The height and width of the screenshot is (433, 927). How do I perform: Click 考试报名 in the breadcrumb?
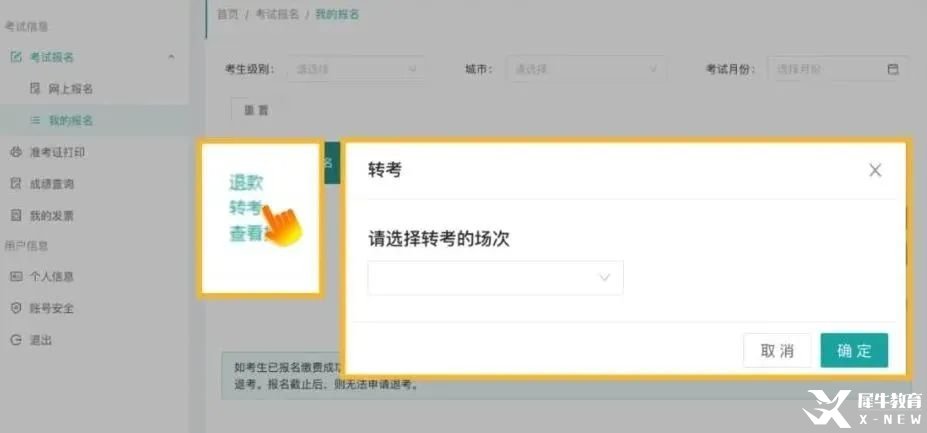277,15
